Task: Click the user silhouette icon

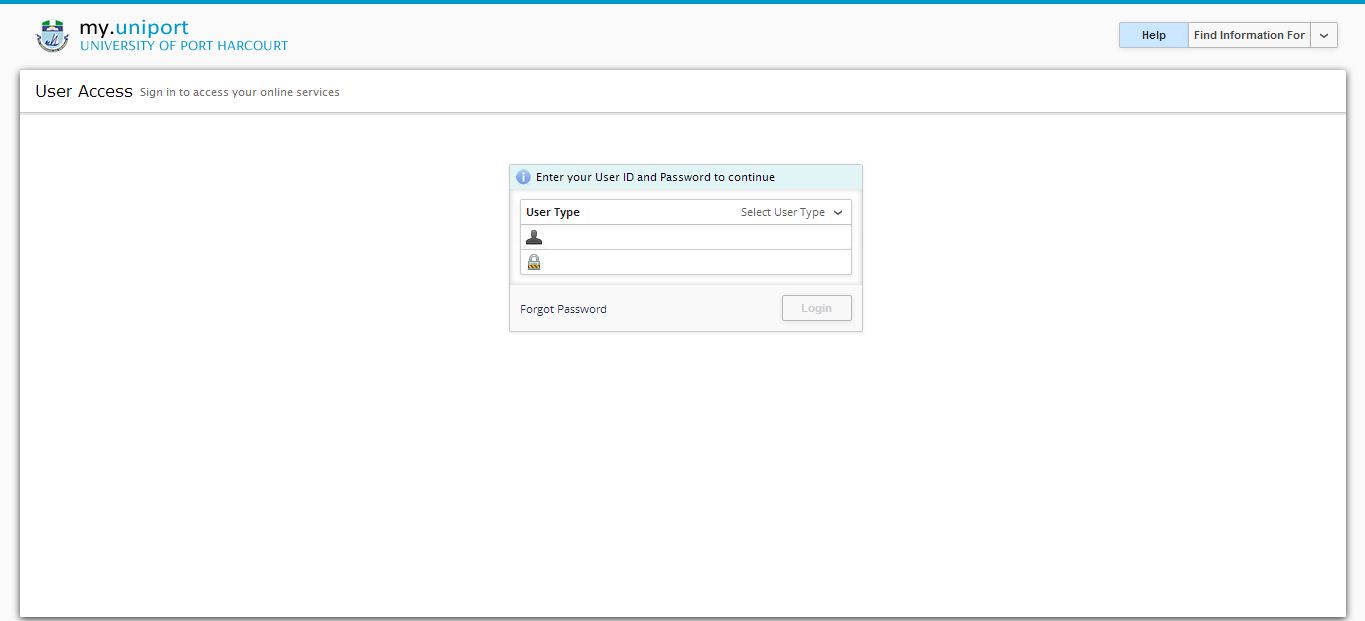Action: [x=534, y=237]
